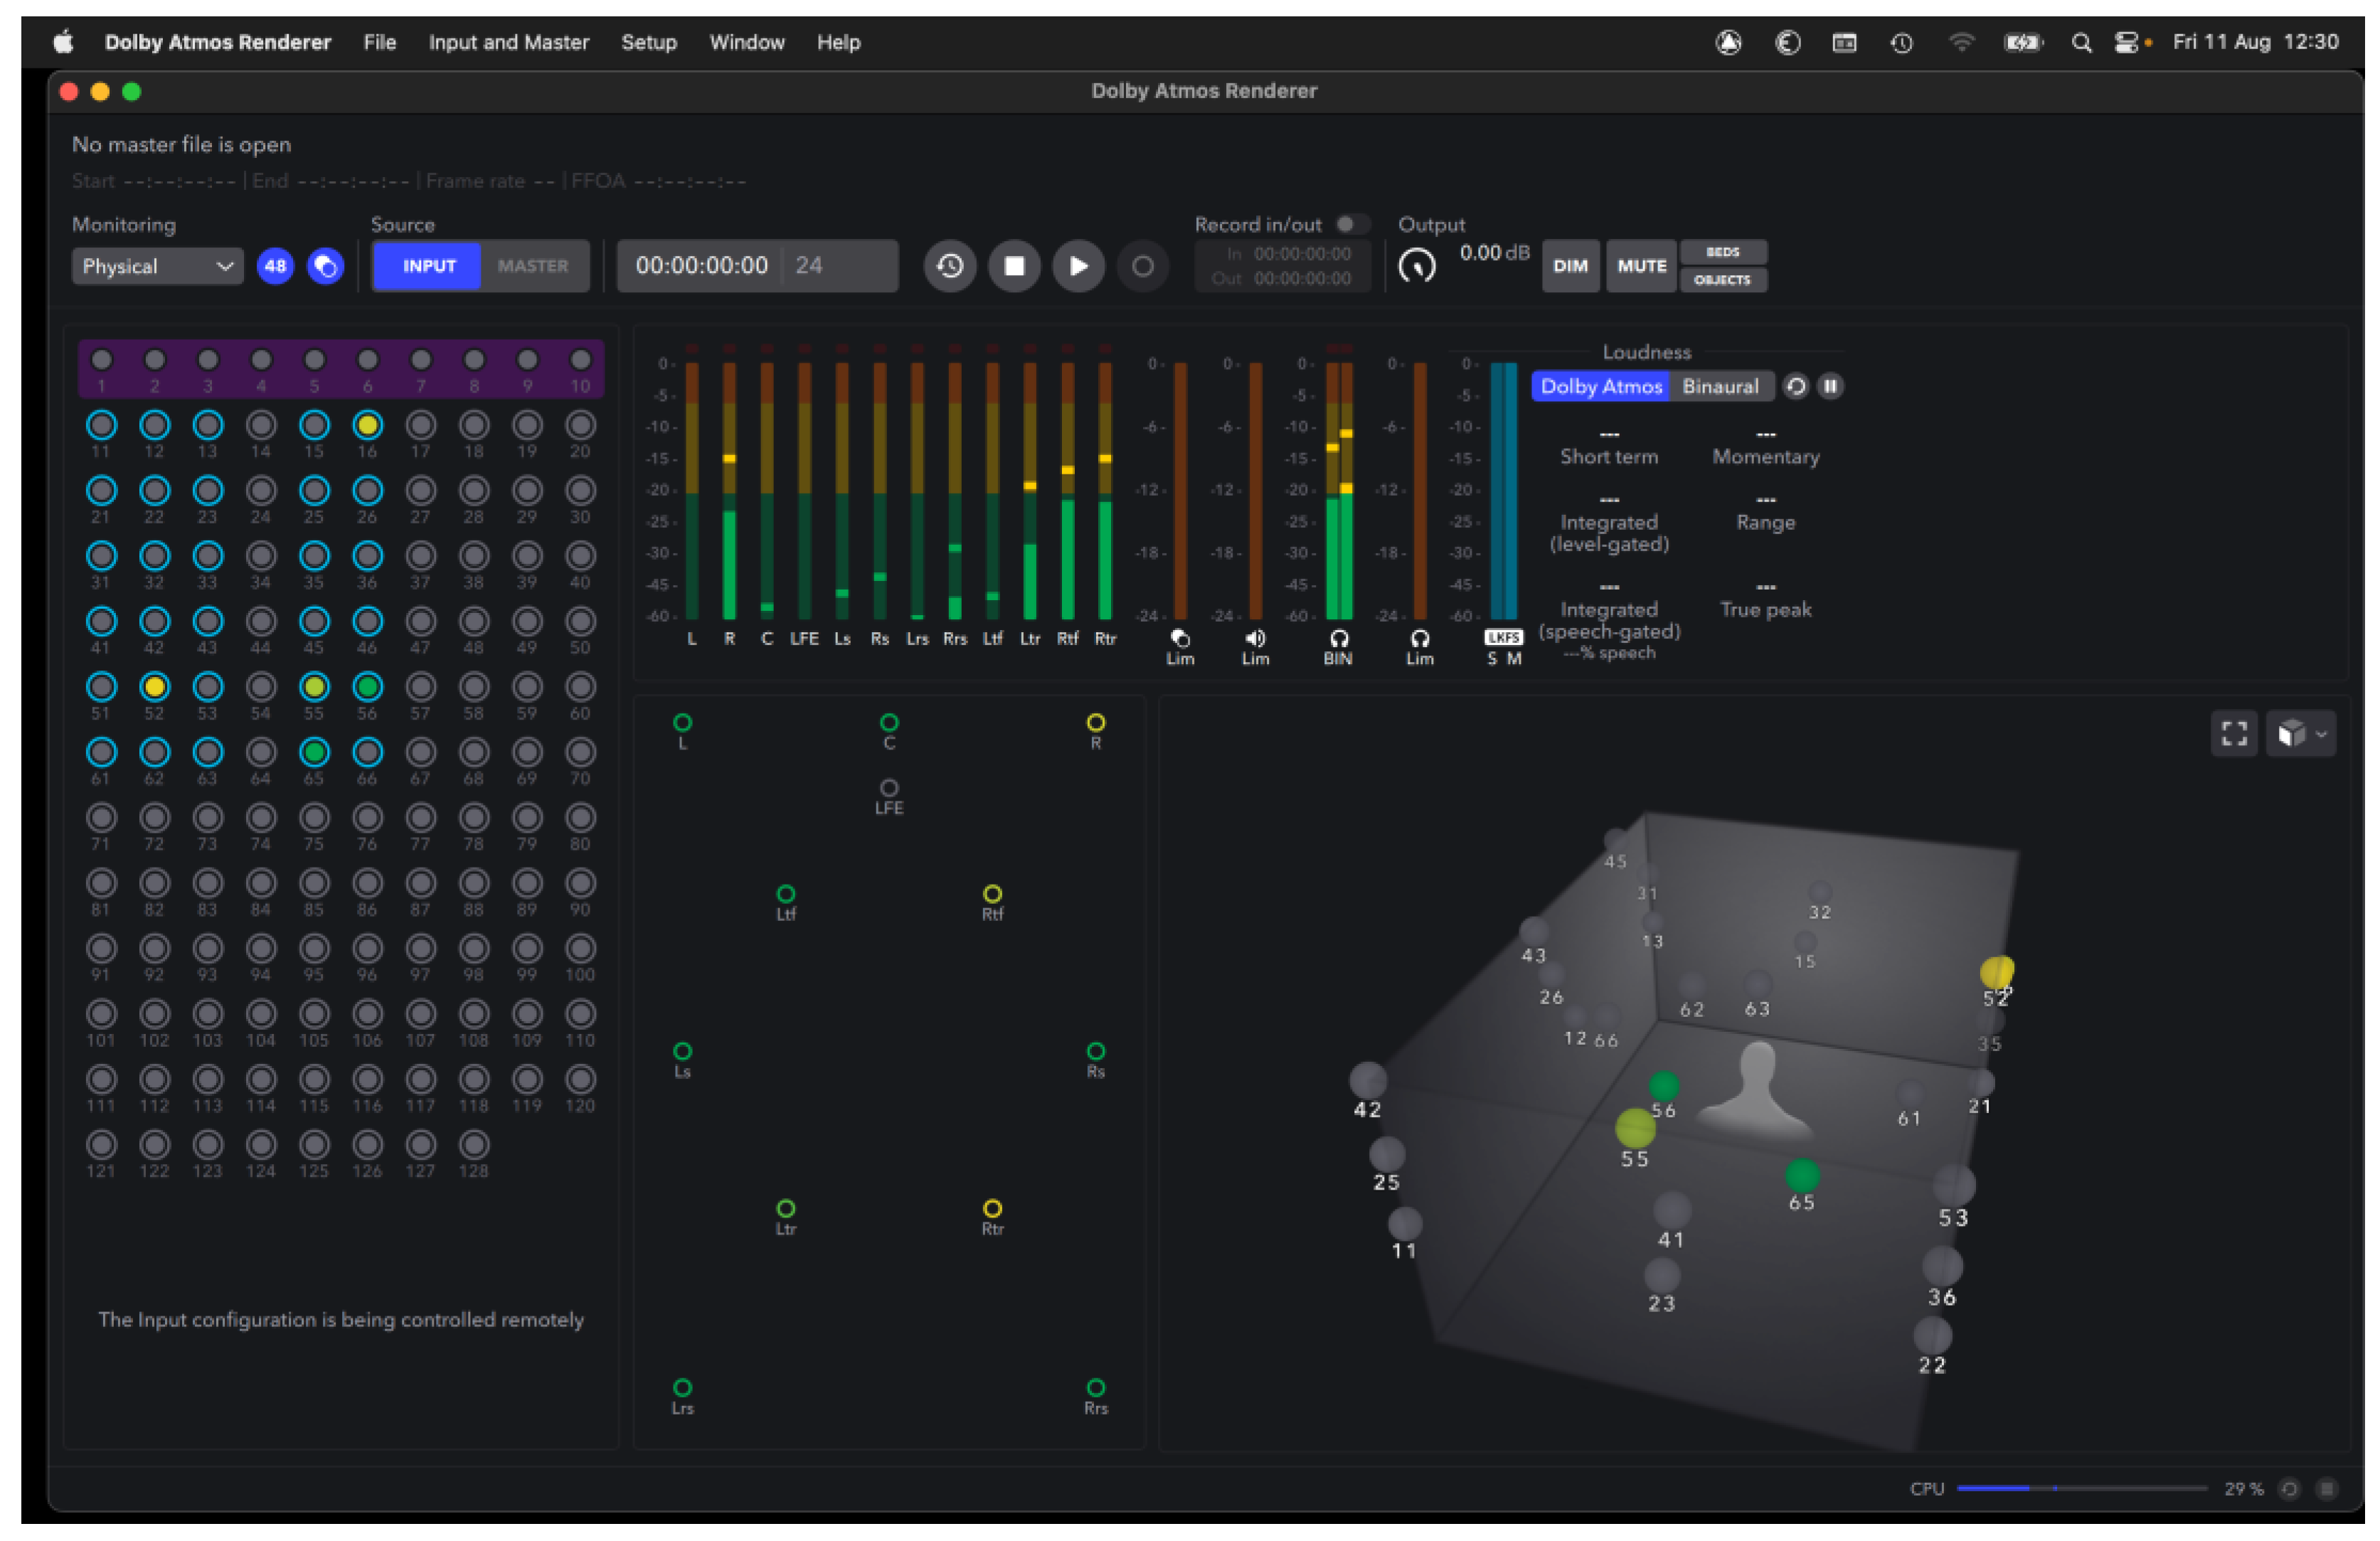Click the Play transport button

(x=1077, y=266)
